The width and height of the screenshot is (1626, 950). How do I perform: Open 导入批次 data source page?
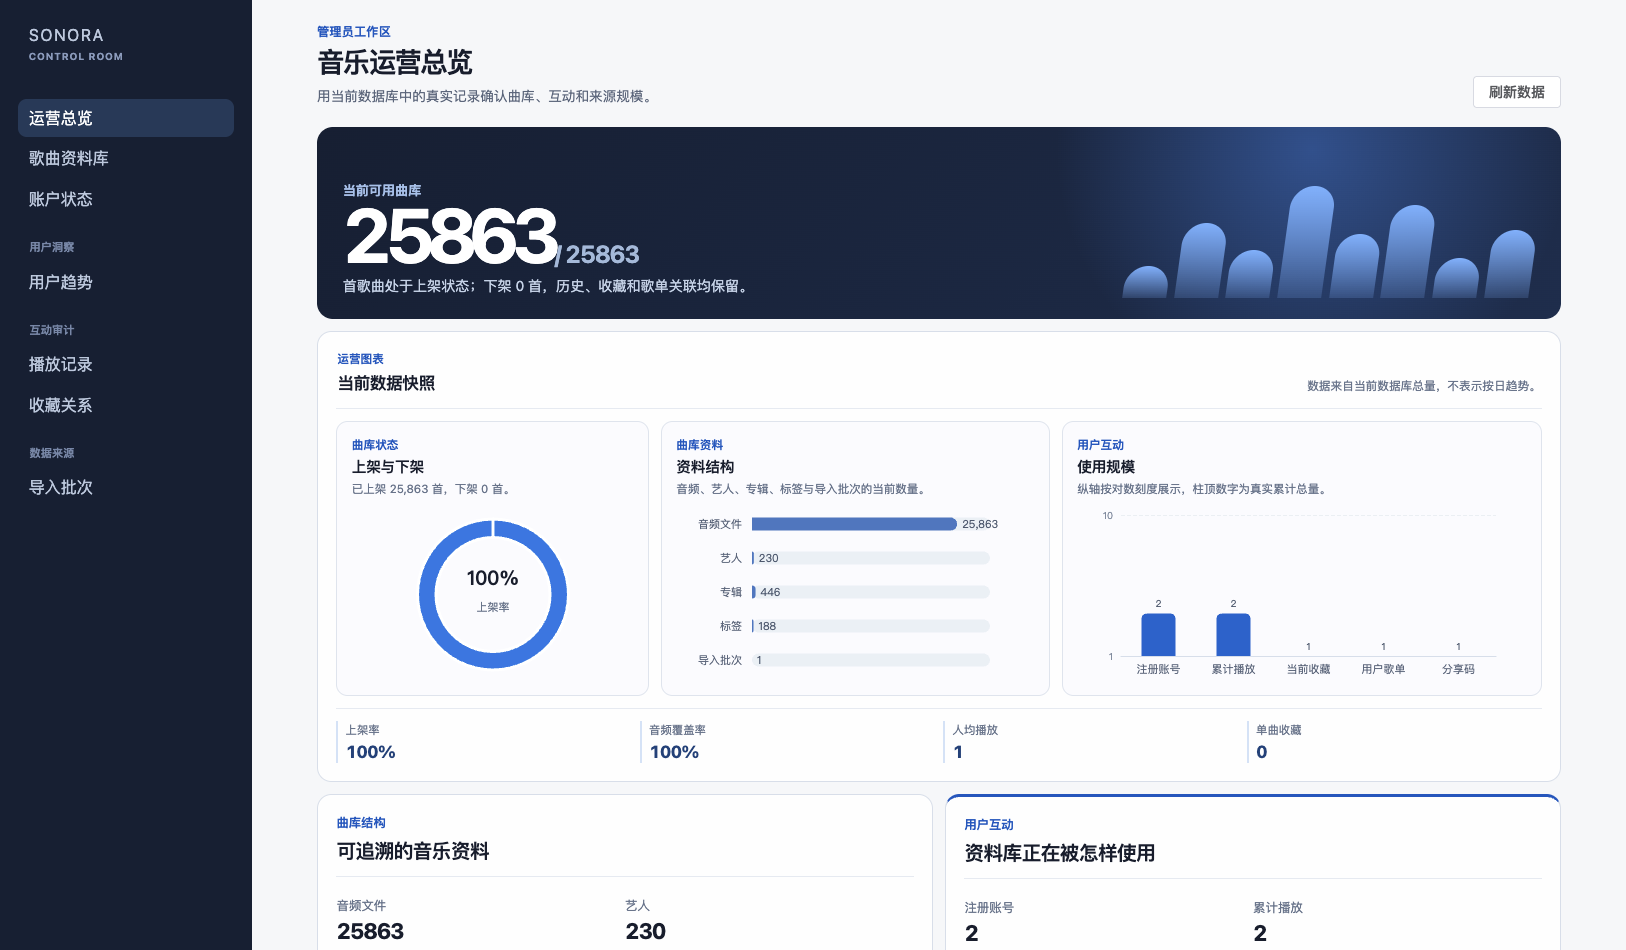point(126,487)
